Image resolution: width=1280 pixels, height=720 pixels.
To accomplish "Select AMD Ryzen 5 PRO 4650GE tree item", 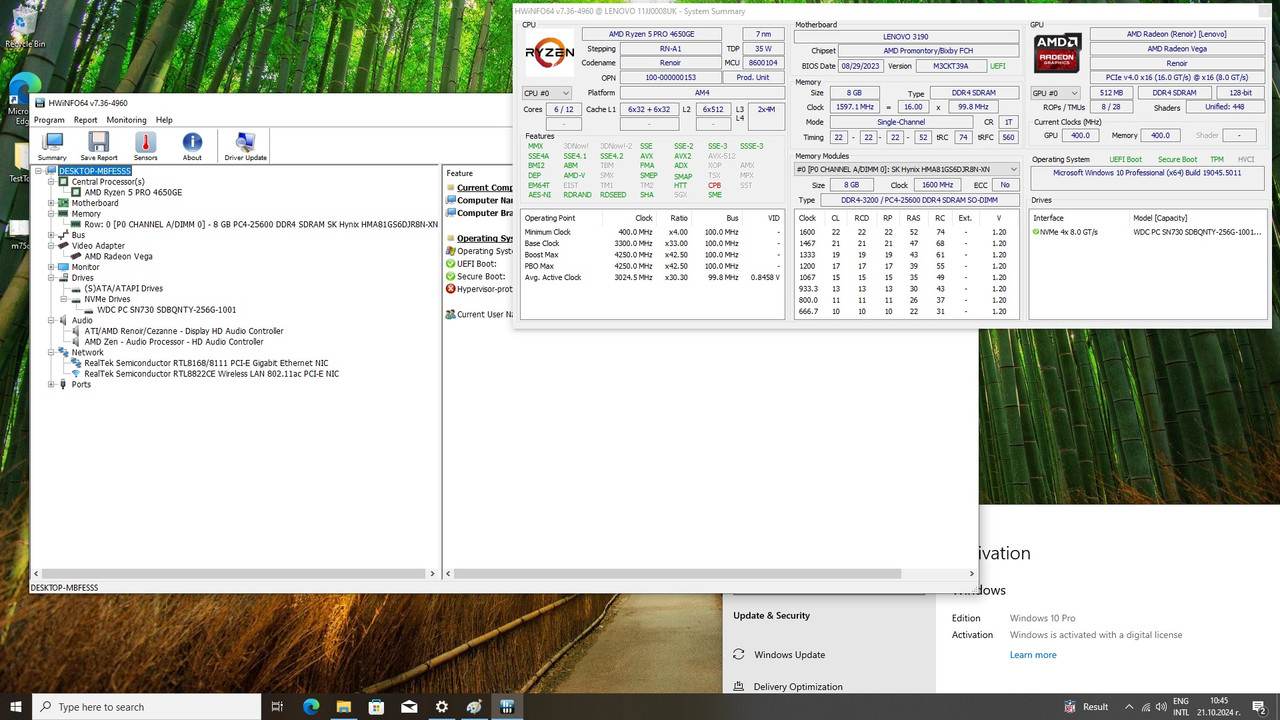I will [x=133, y=193].
